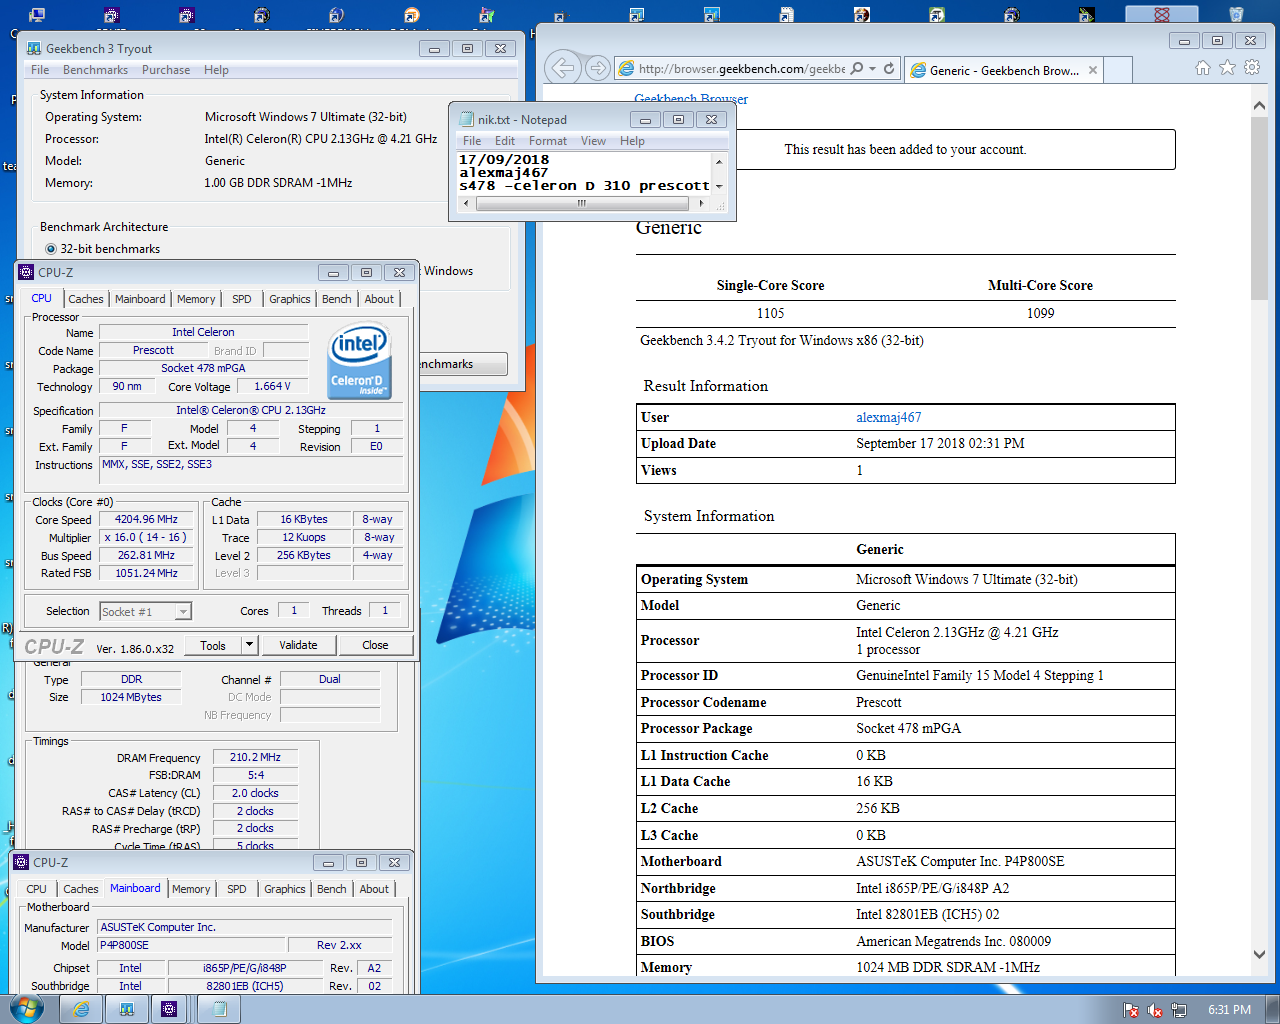Open Notepad Edit menu
The image size is (1280, 1024).
[505, 141]
